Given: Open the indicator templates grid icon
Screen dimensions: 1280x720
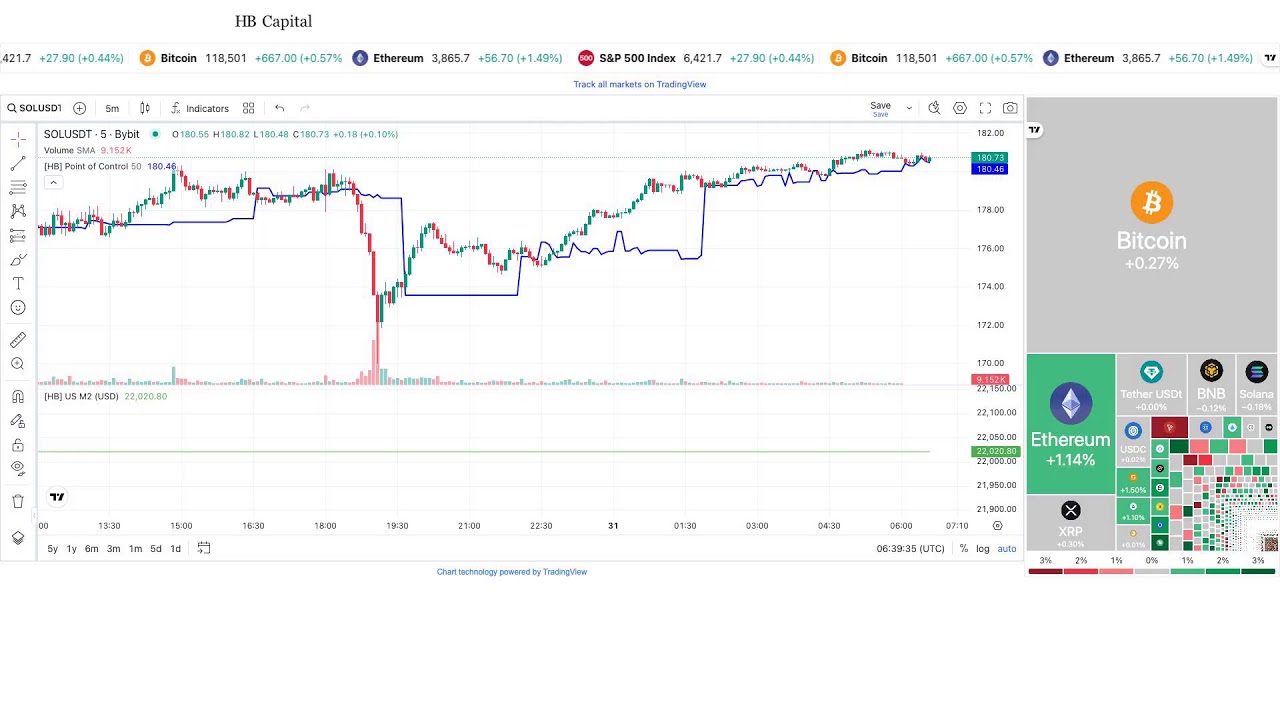Looking at the screenshot, I should tap(248, 108).
